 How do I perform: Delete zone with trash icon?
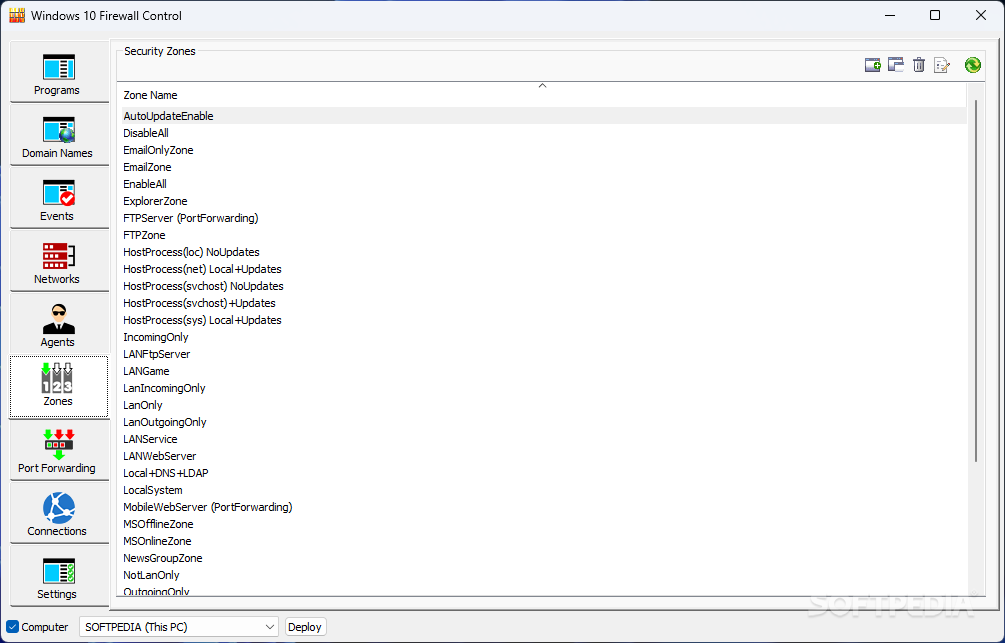918,65
